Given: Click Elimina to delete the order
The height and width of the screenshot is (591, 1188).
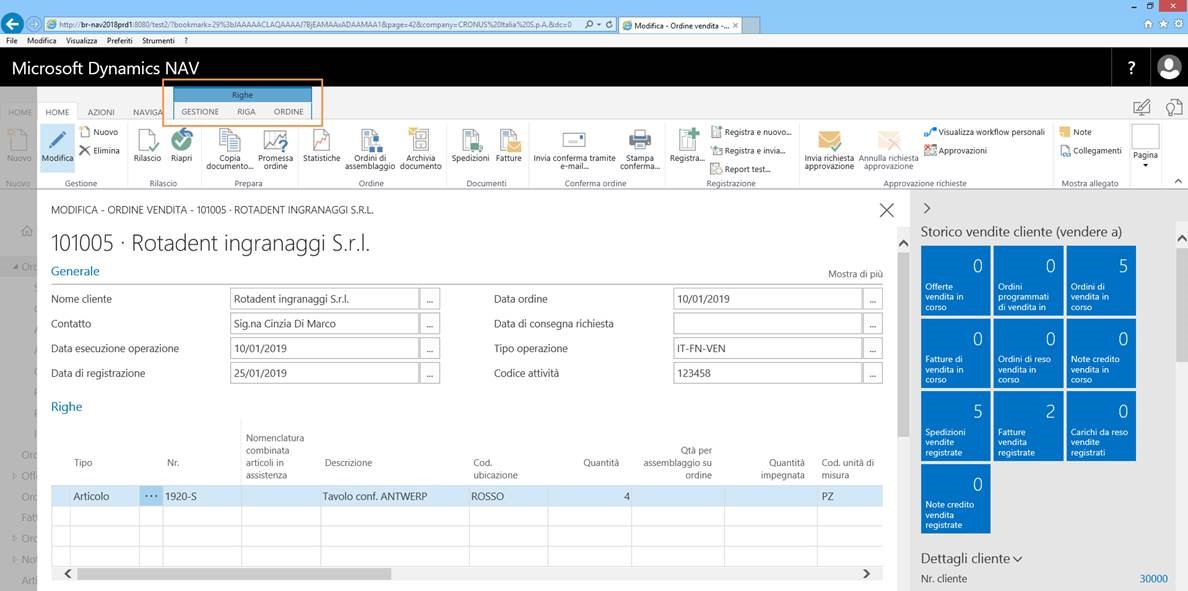Looking at the screenshot, I should click(x=99, y=150).
